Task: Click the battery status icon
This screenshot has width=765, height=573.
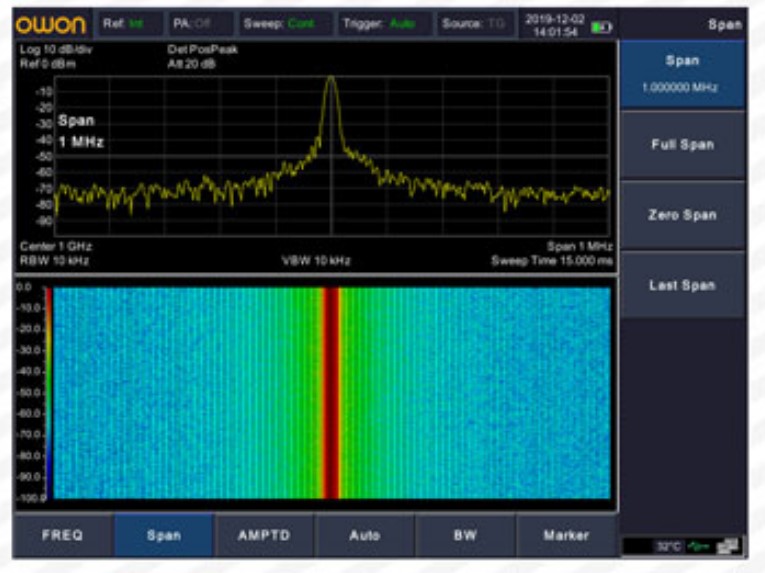Action: coord(602,27)
